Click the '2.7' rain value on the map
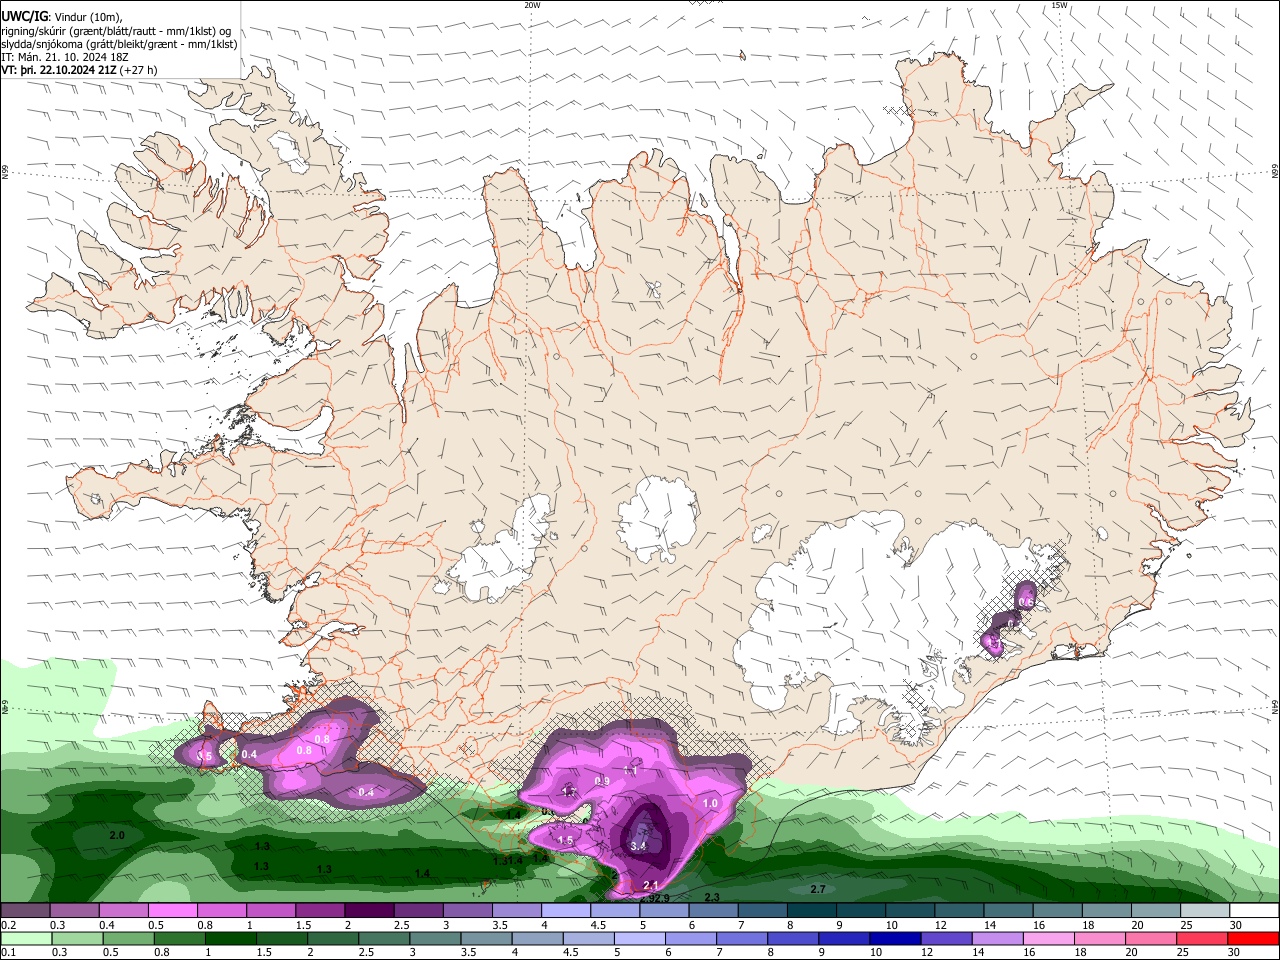Screen dimensions: 1280x960 pyautogui.click(x=818, y=889)
